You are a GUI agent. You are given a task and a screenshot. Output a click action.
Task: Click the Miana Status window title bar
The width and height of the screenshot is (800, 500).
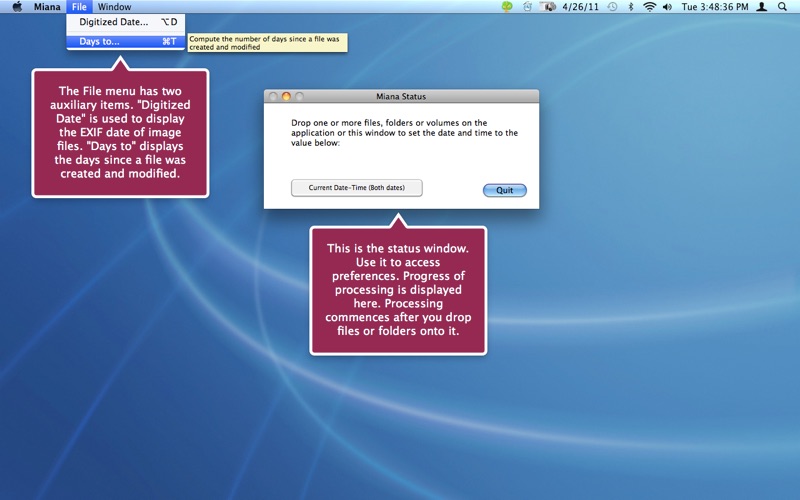click(401, 96)
